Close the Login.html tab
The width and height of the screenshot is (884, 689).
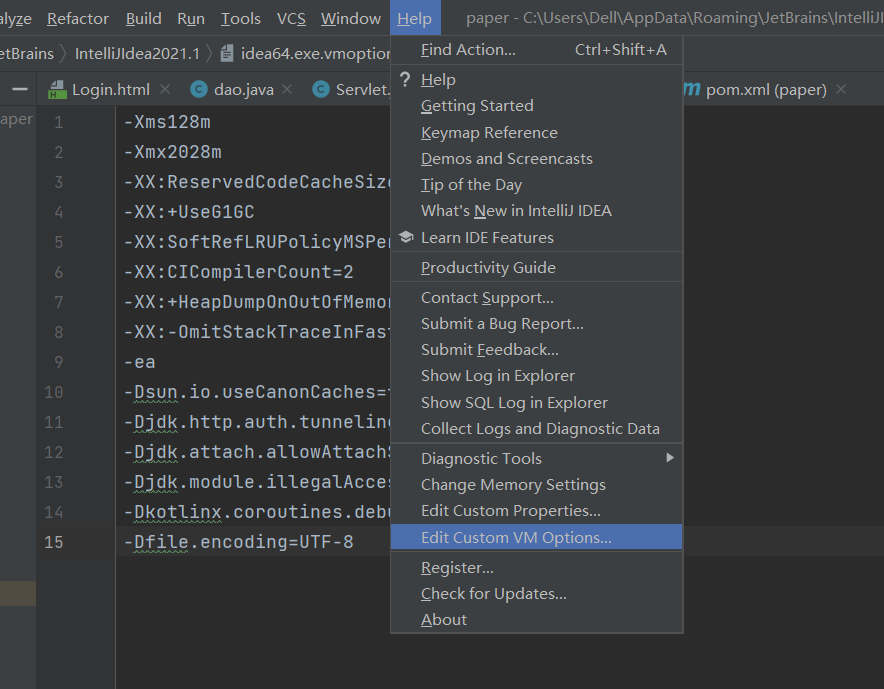click(165, 89)
